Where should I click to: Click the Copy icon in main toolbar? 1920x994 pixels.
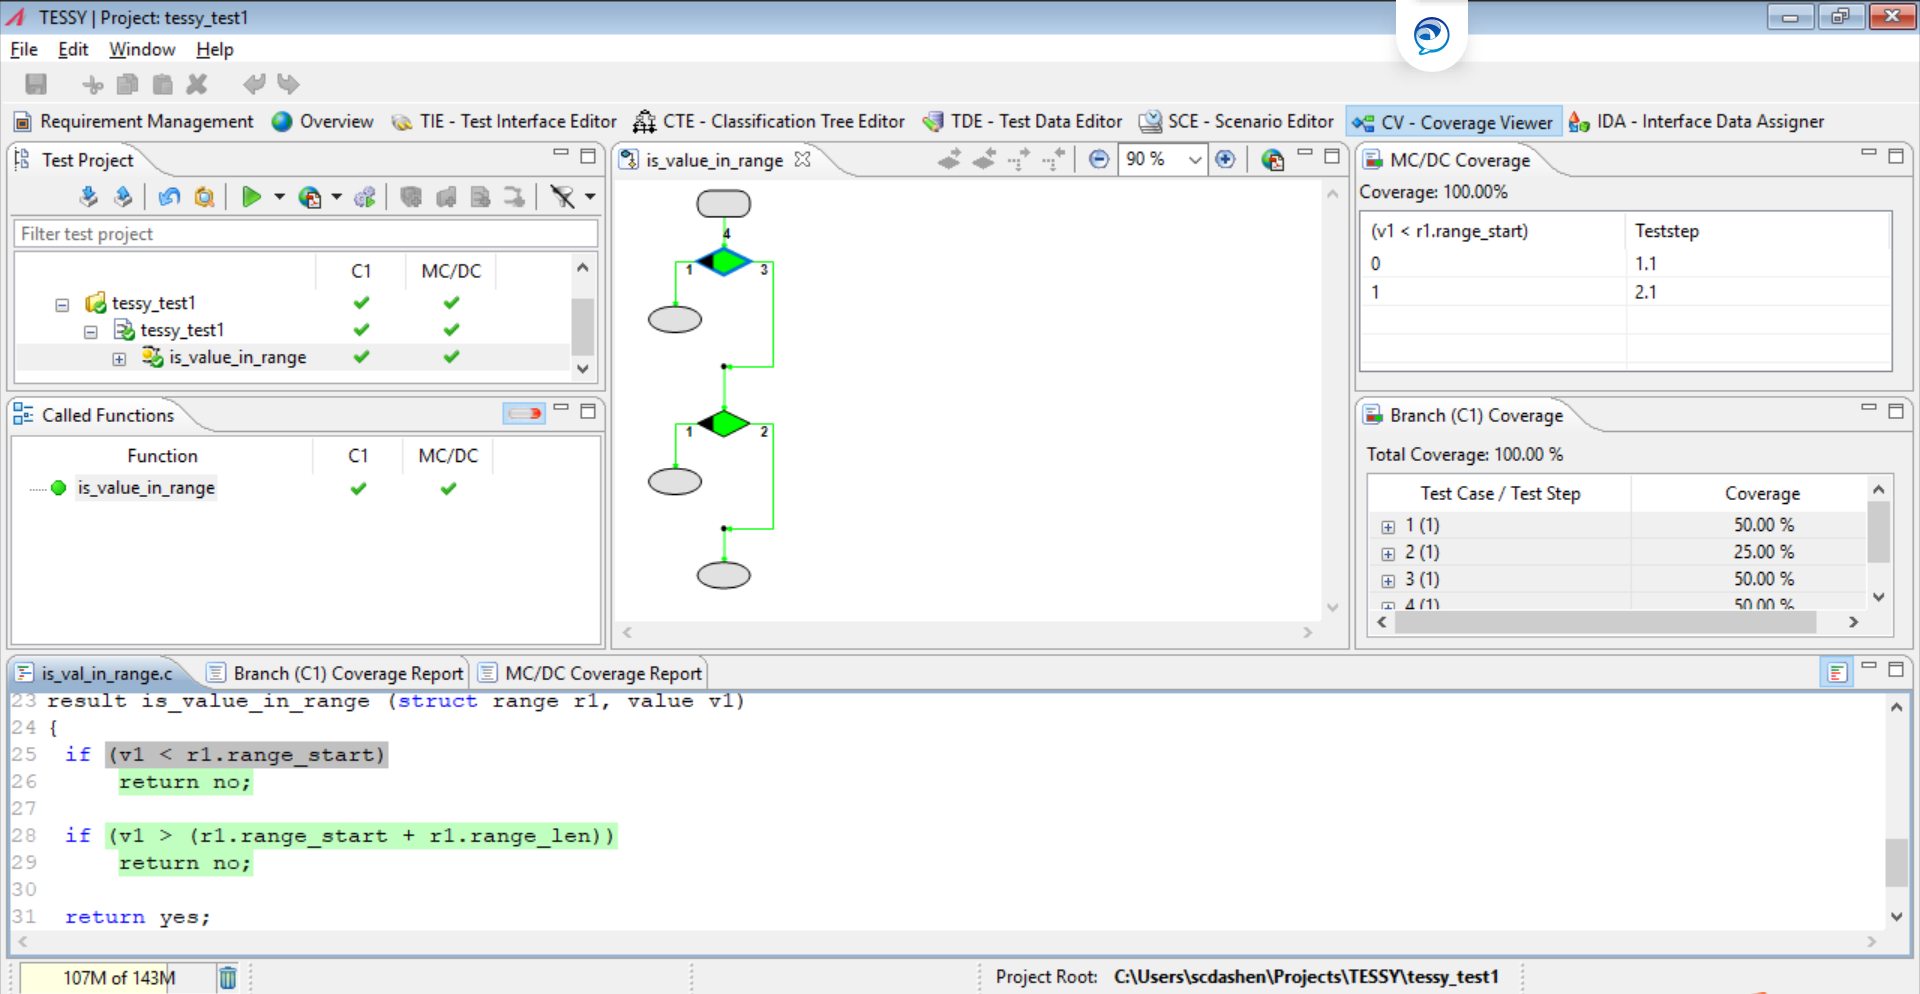128,85
